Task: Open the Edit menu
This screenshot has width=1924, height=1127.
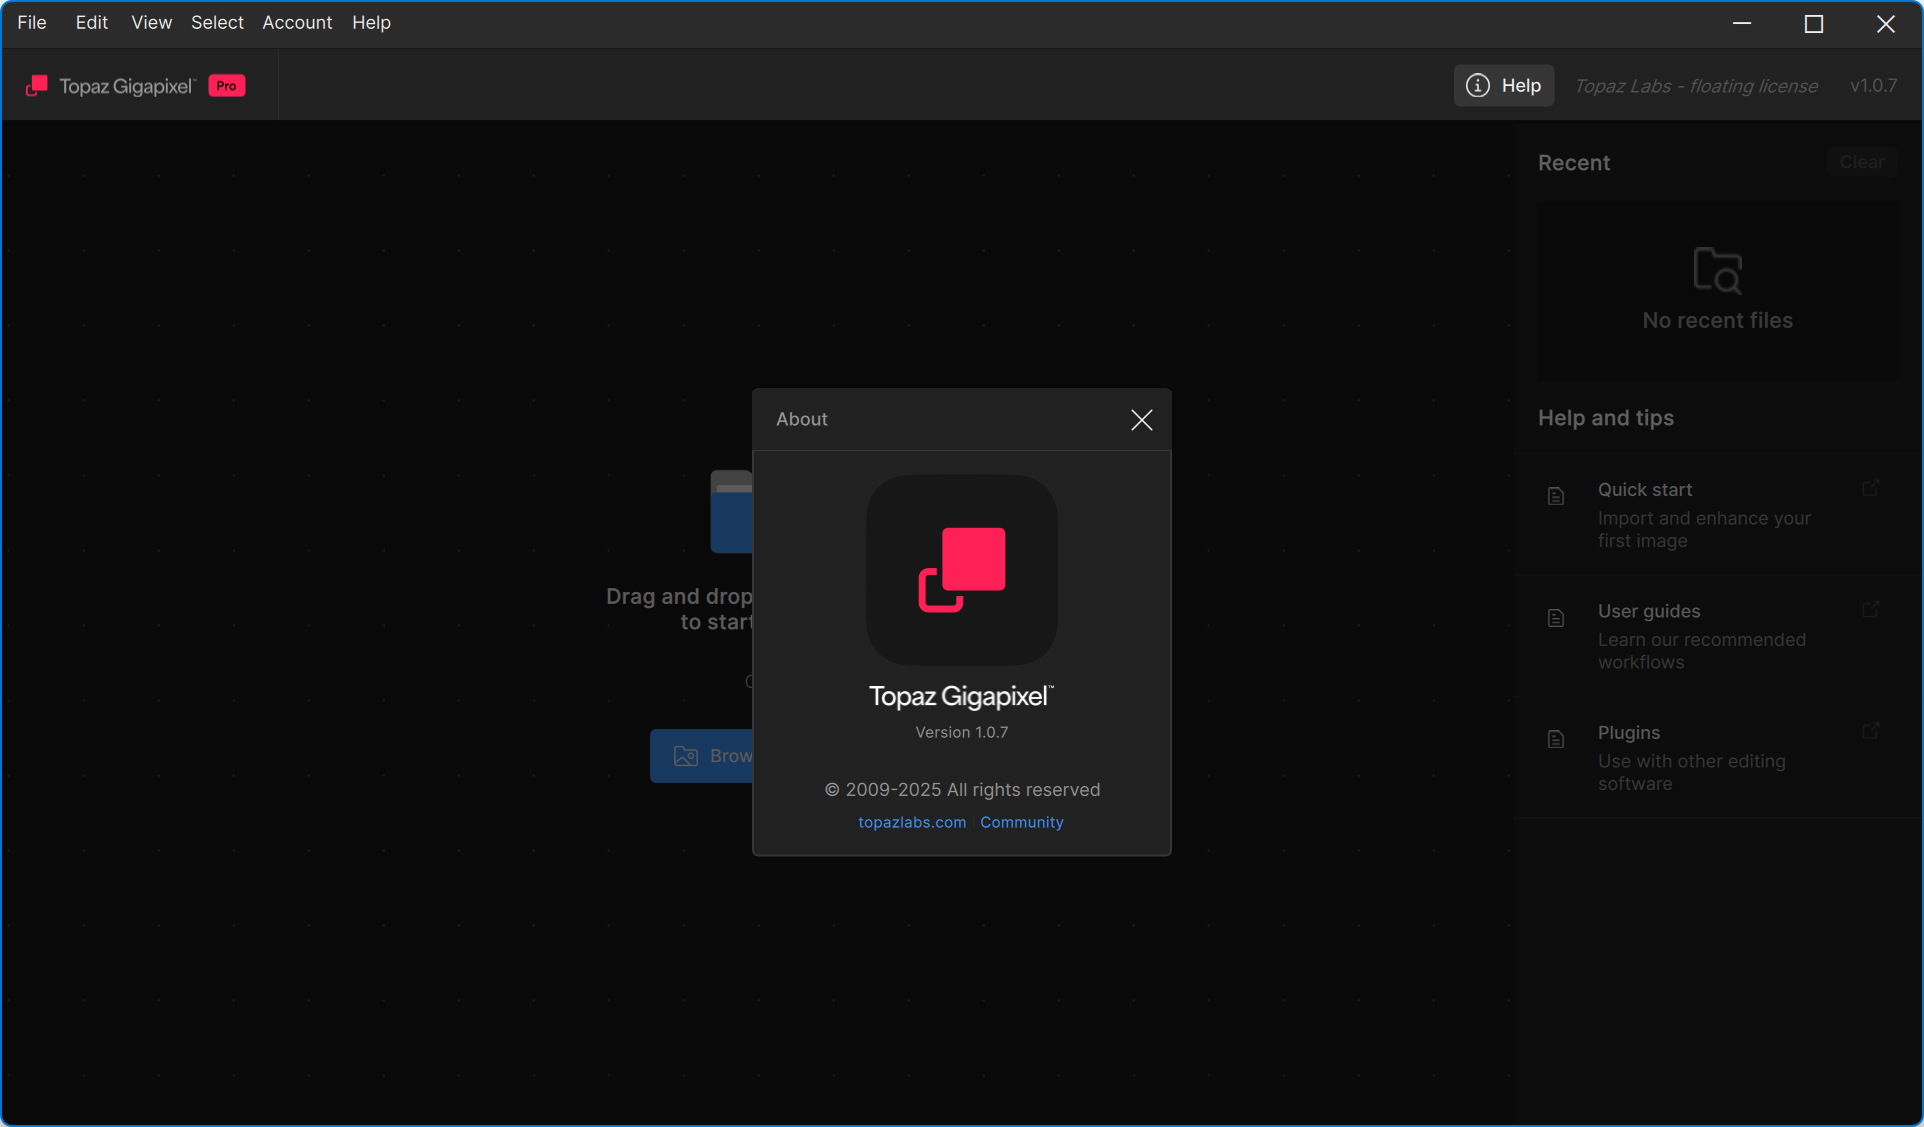Action: coord(91,22)
